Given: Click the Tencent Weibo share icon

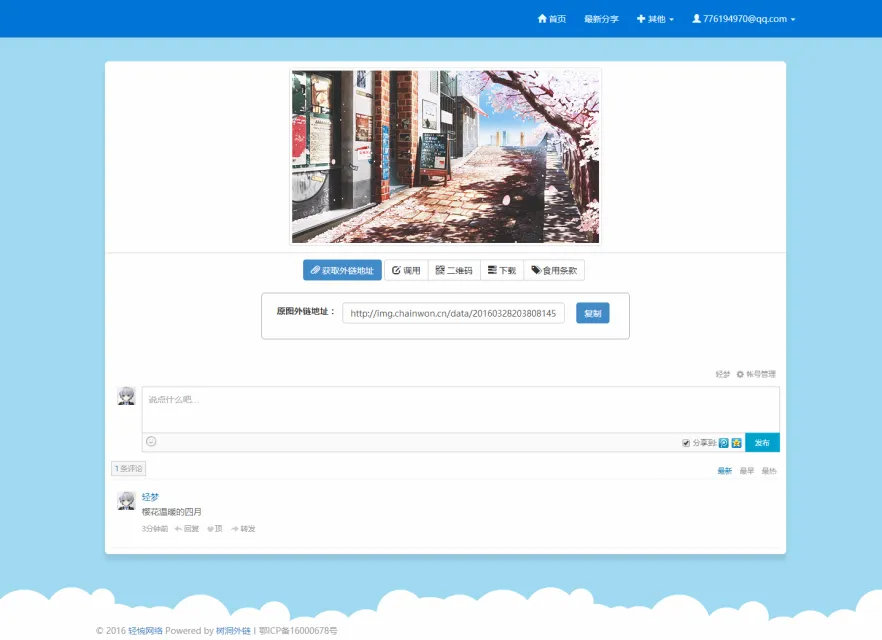Looking at the screenshot, I should click(724, 443).
